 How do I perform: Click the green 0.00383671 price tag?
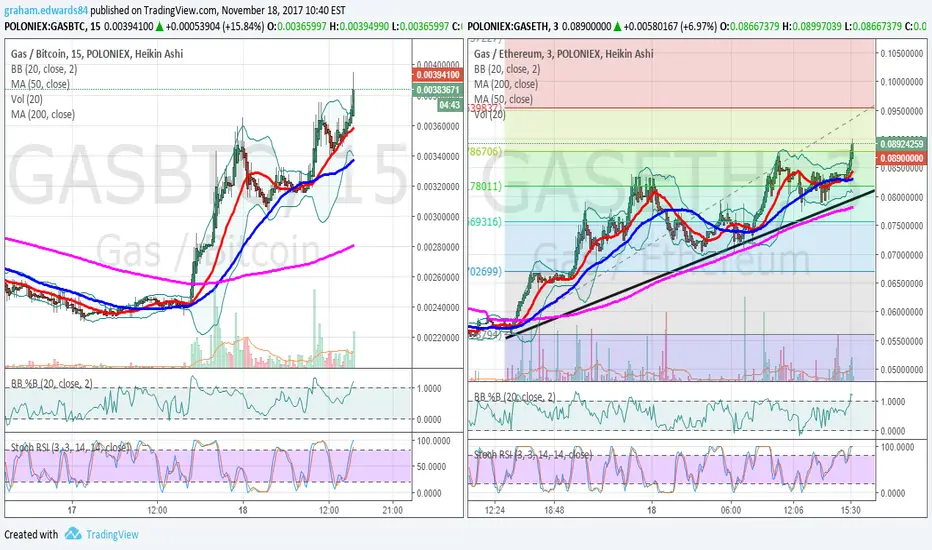click(437, 90)
